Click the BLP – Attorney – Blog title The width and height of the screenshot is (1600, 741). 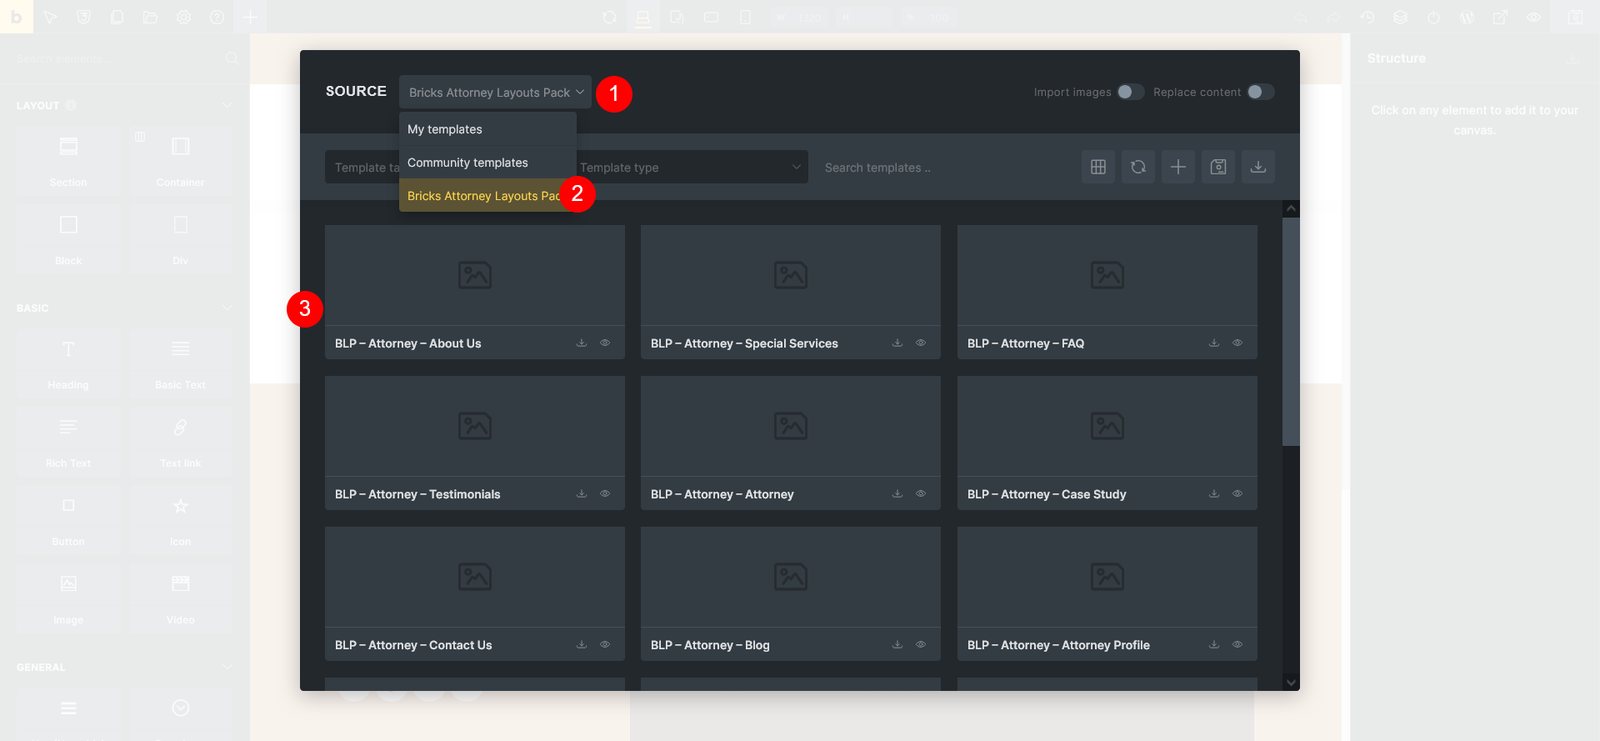point(710,645)
